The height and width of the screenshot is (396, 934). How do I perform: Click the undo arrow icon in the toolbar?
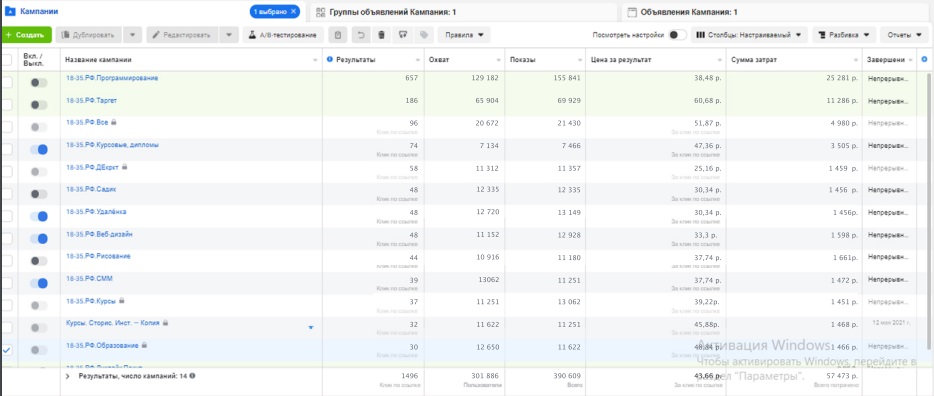(x=360, y=35)
